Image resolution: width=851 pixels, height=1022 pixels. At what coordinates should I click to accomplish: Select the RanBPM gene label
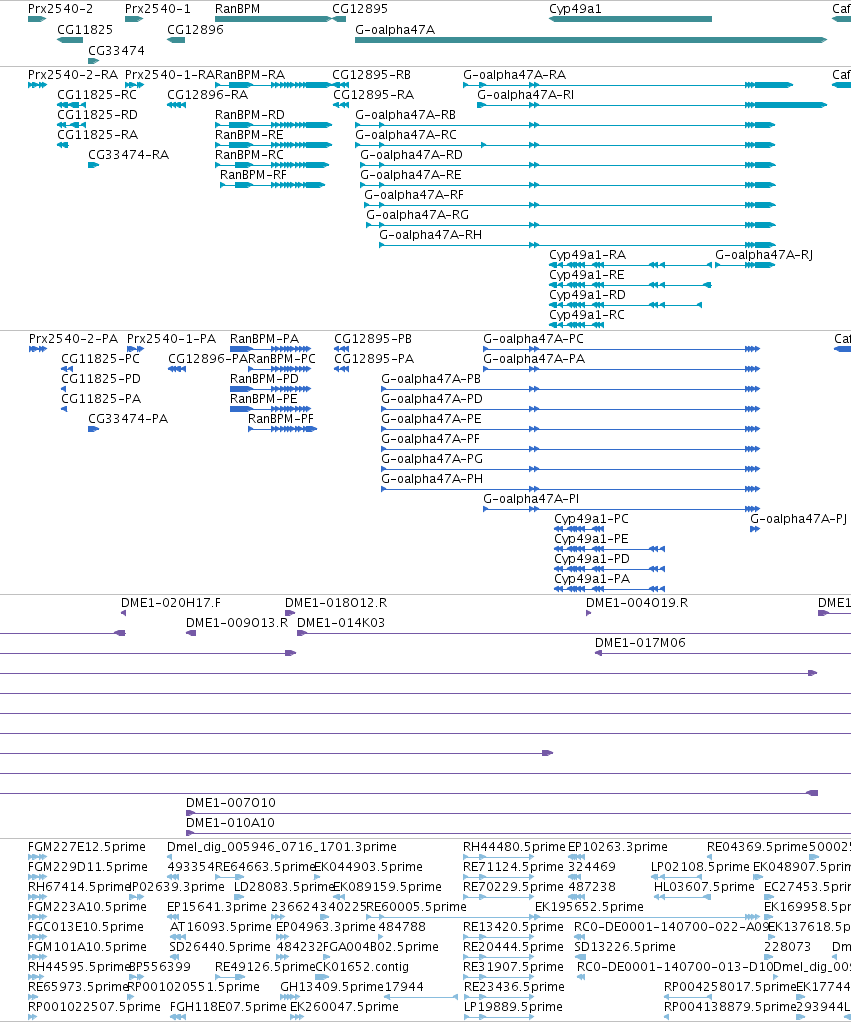pyautogui.click(x=237, y=9)
